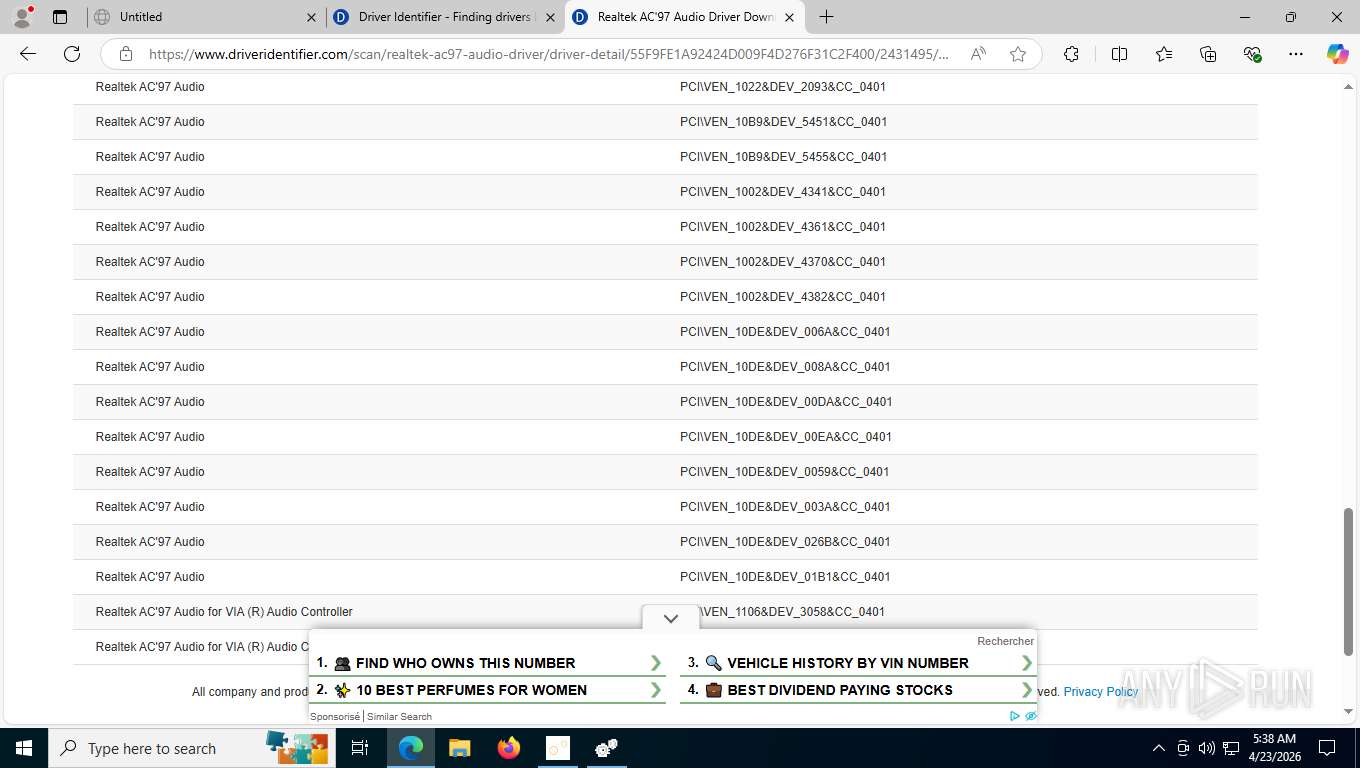Close the Driver Identifier tab
1360x768 pixels.
(x=550, y=17)
